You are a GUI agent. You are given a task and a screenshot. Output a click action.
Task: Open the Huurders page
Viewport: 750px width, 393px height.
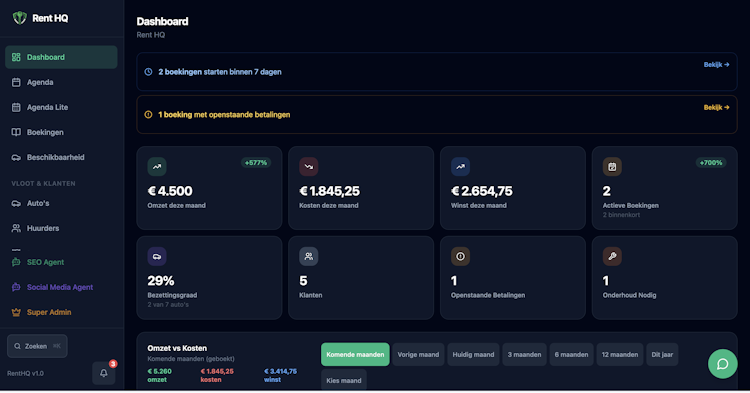pyautogui.click(x=61, y=228)
